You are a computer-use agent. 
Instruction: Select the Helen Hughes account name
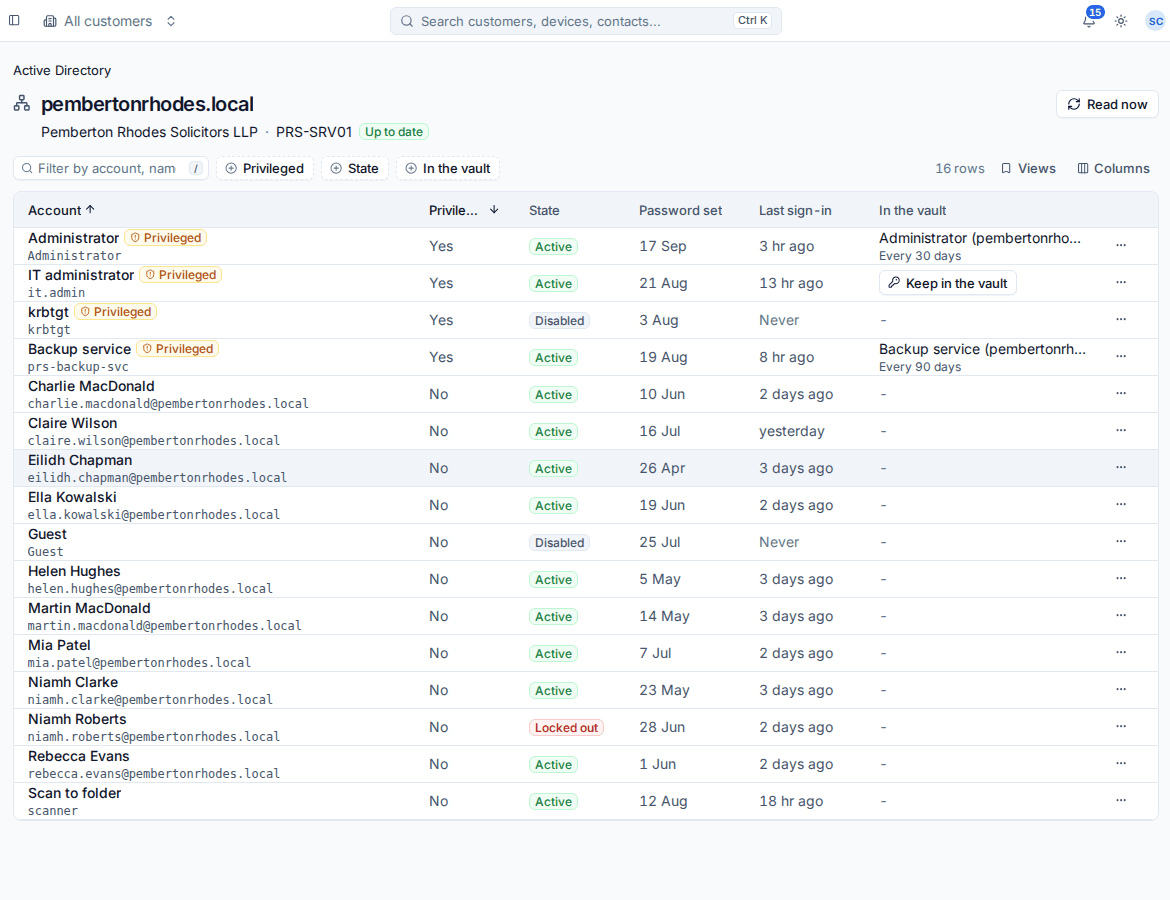click(74, 571)
